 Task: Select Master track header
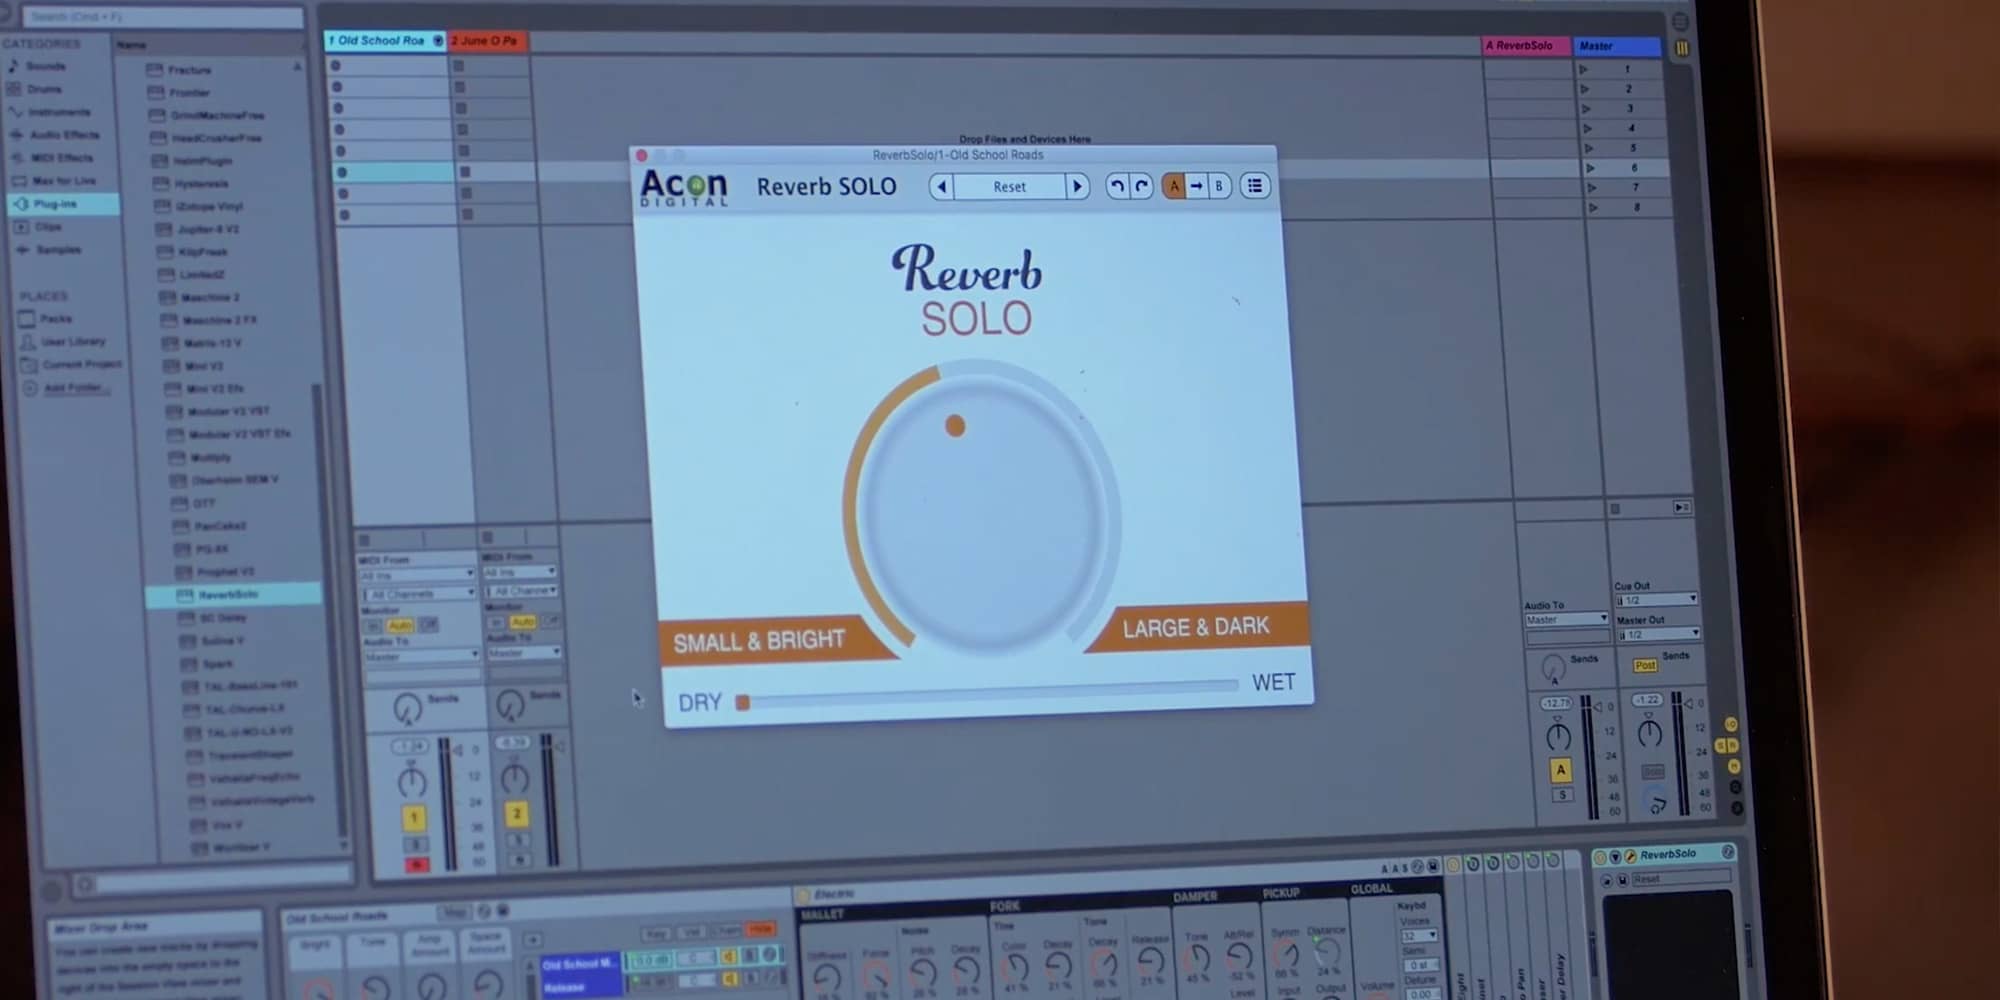[x=1617, y=46]
